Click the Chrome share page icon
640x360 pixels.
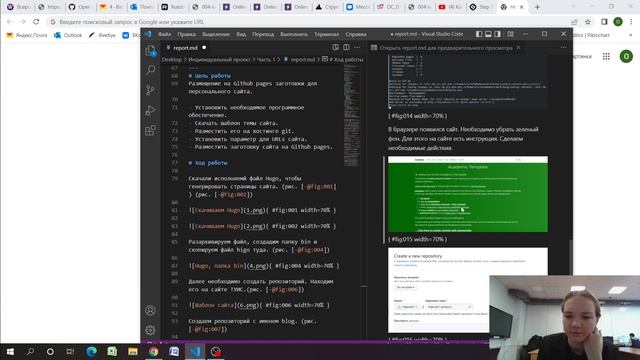pyautogui.click(x=574, y=22)
